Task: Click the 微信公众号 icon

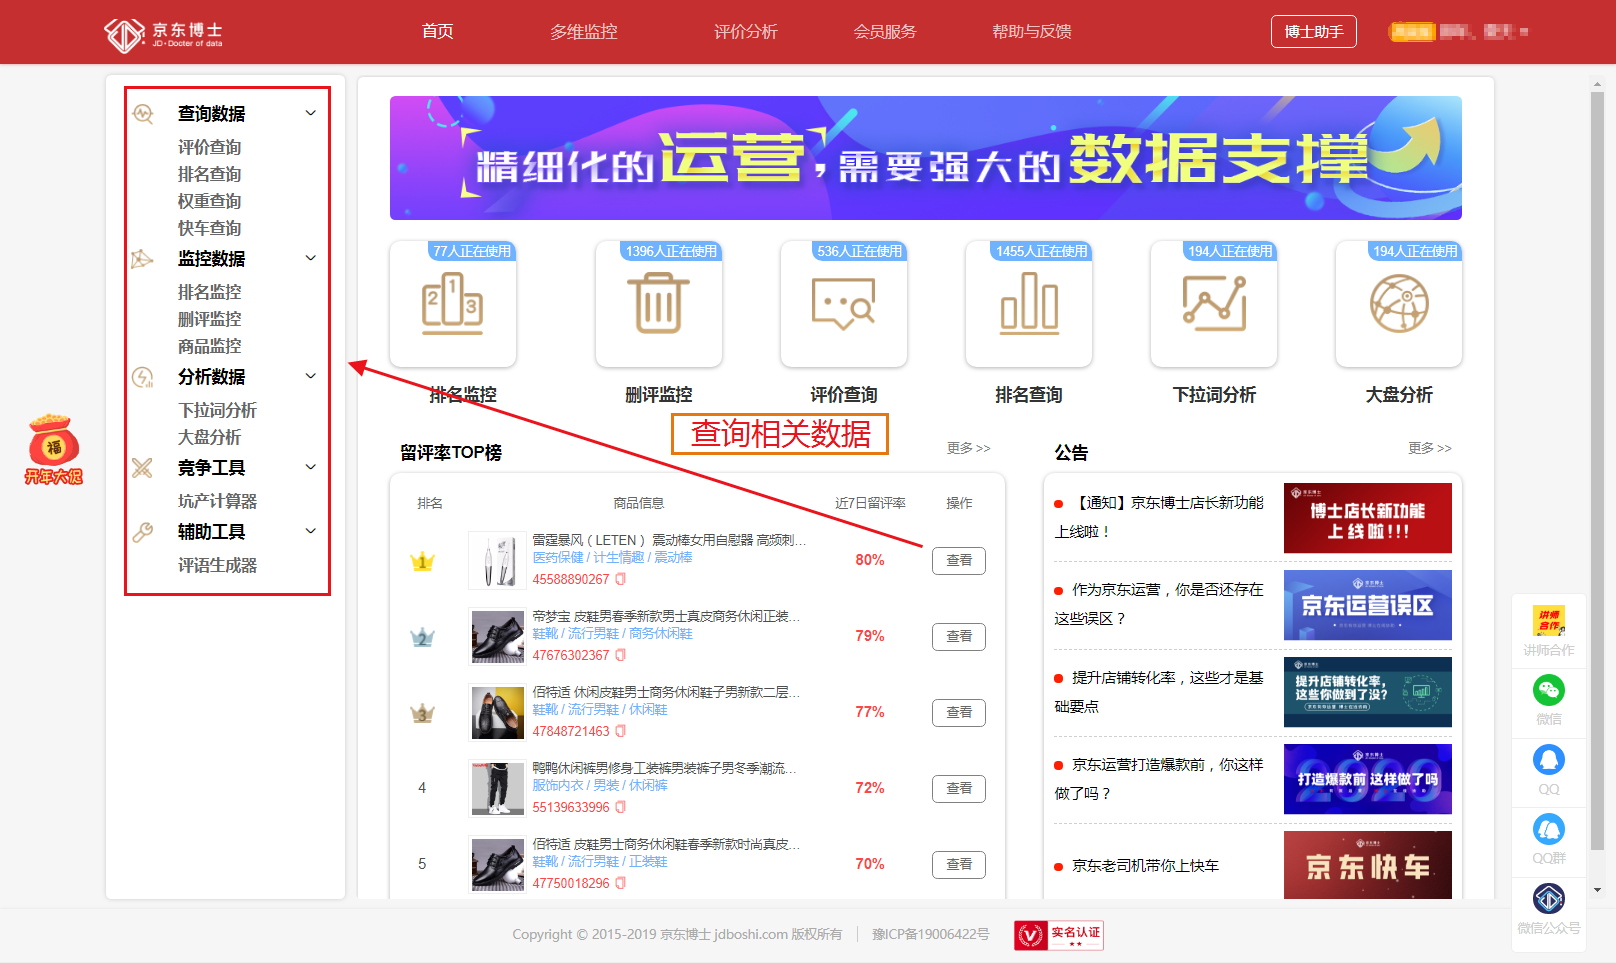Action: (1549, 898)
